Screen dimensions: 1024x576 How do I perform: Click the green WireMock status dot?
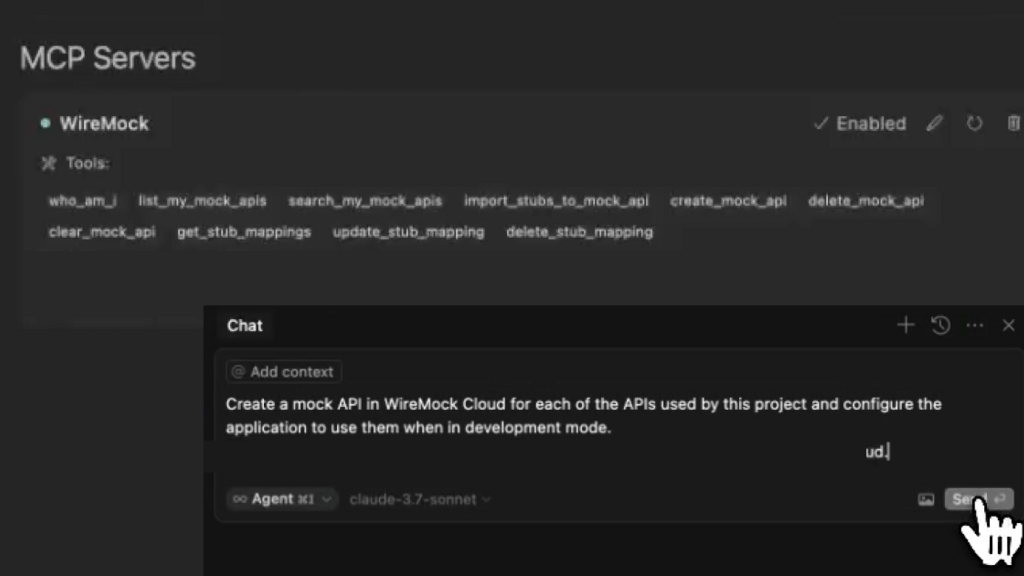pyautogui.click(x=45, y=123)
